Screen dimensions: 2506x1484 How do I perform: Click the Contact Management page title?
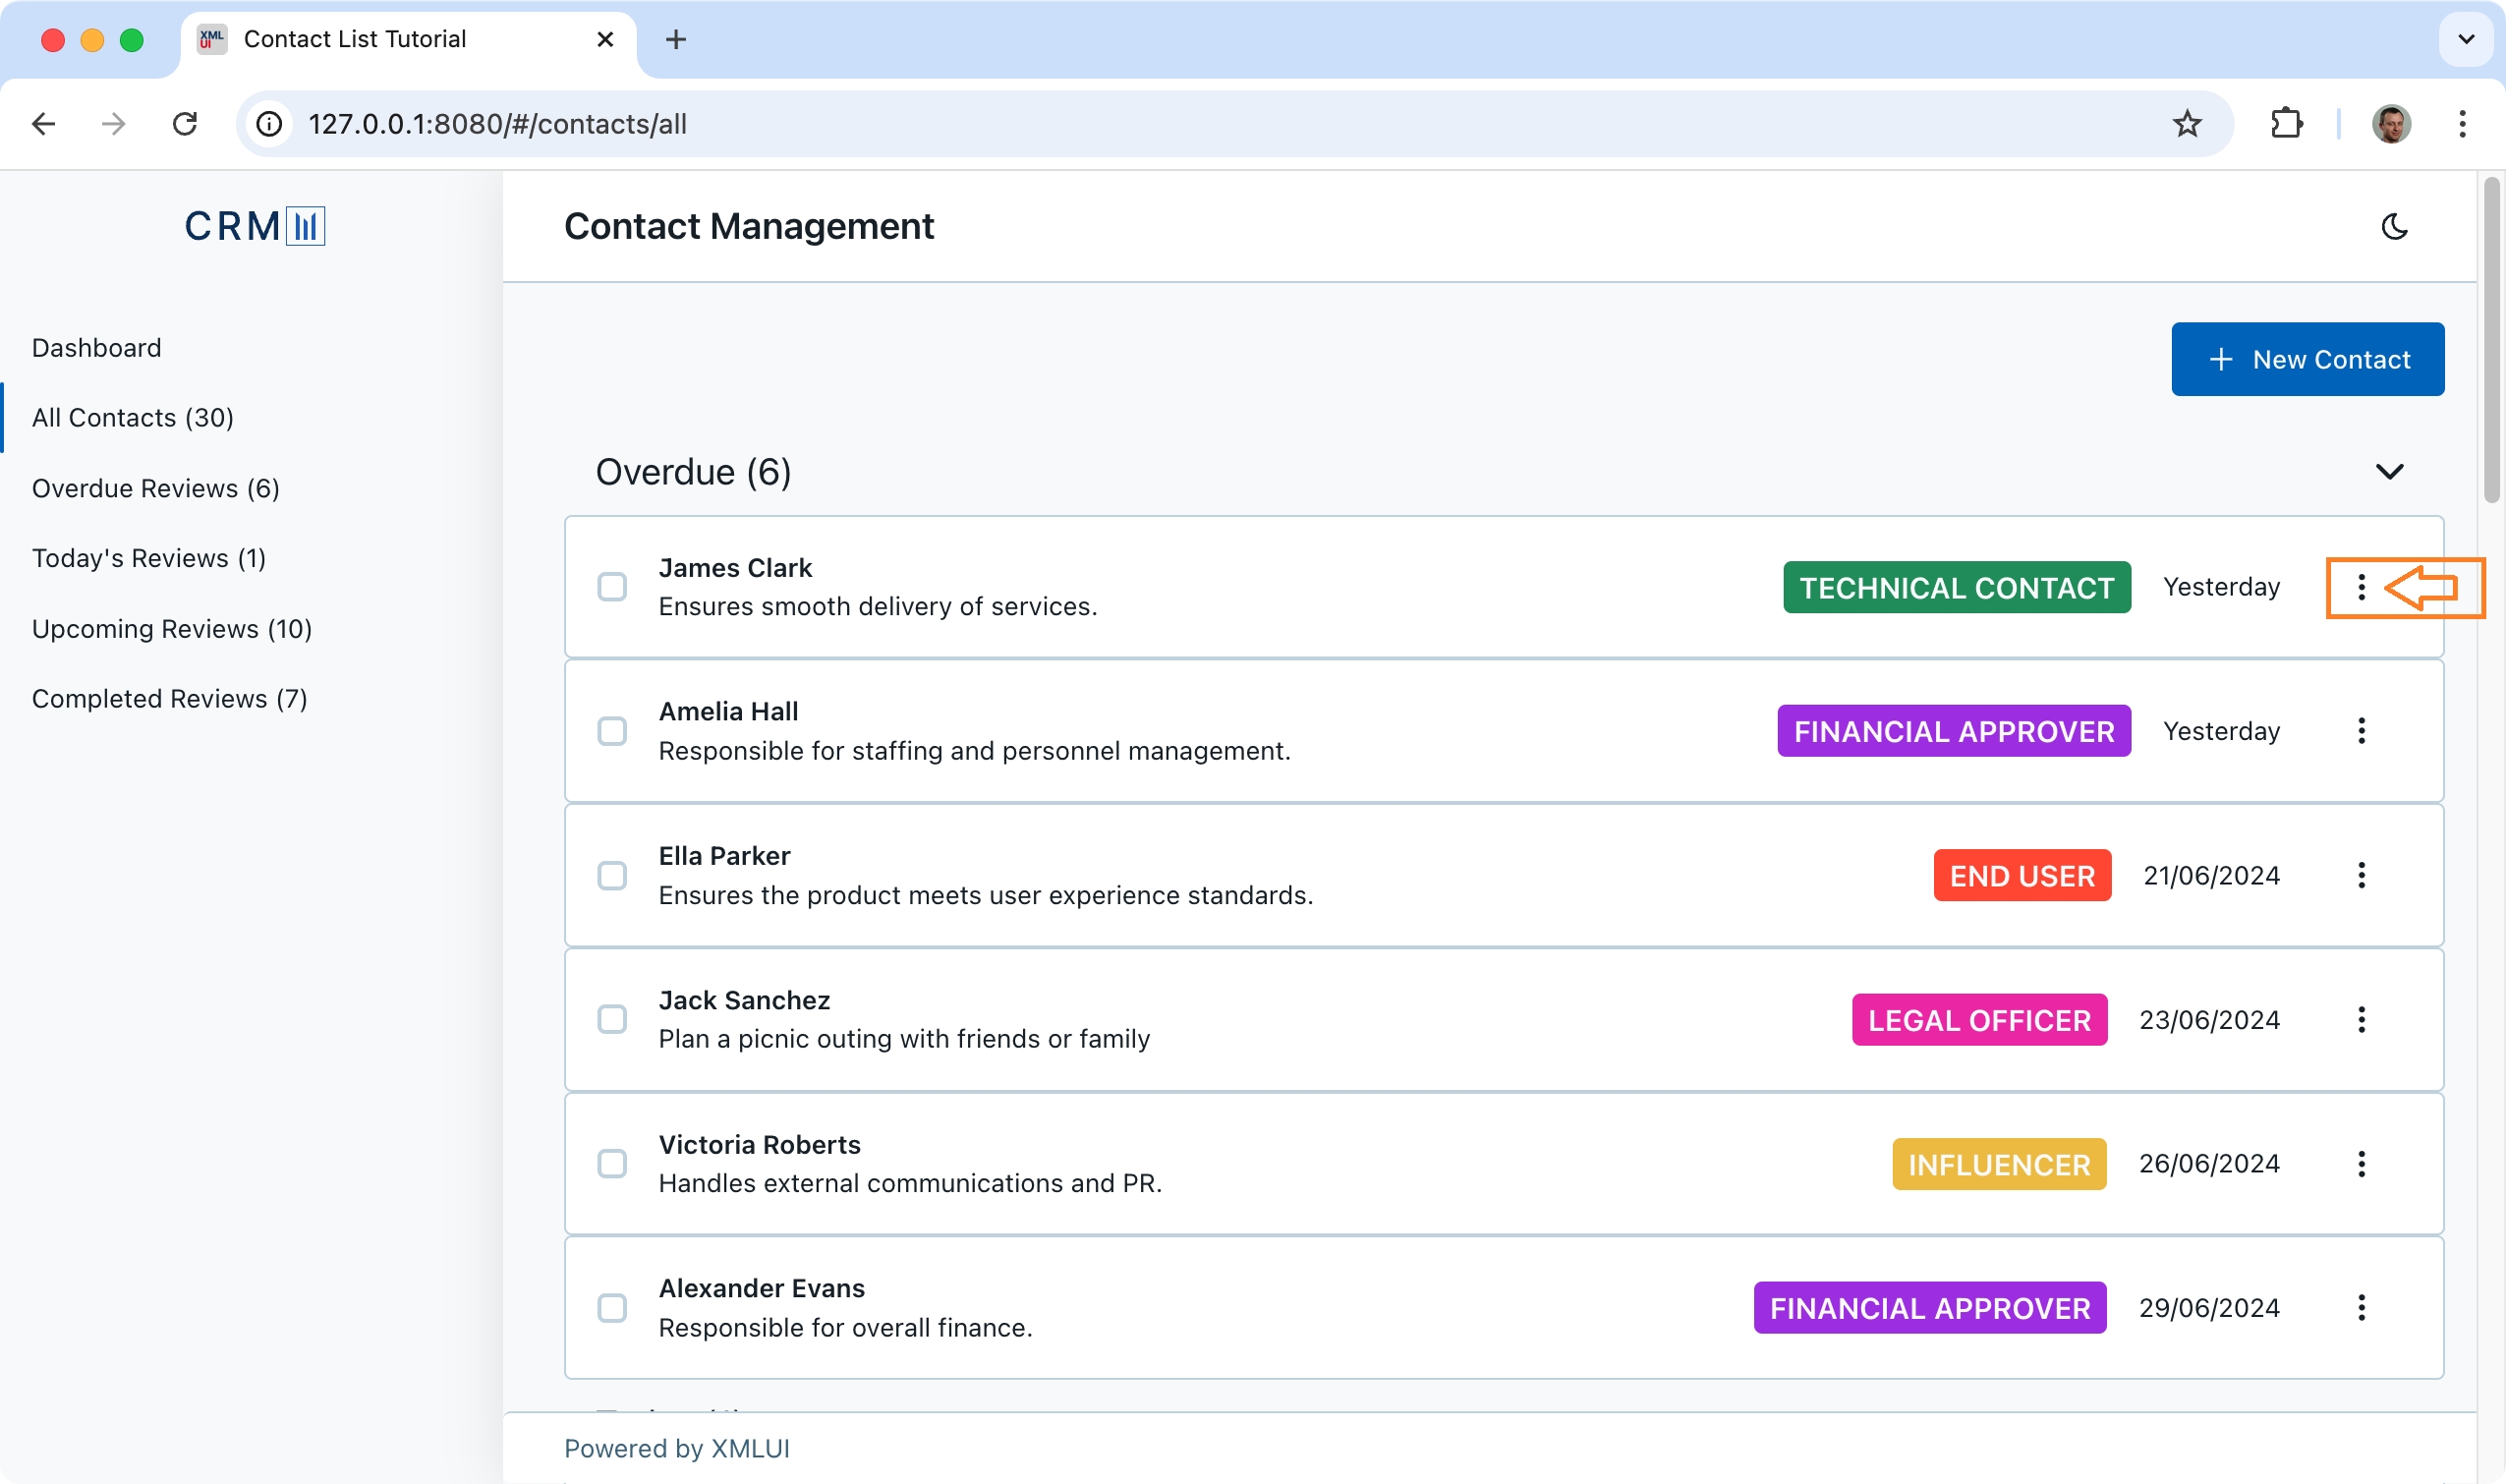pyautogui.click(x=749, y=227)
